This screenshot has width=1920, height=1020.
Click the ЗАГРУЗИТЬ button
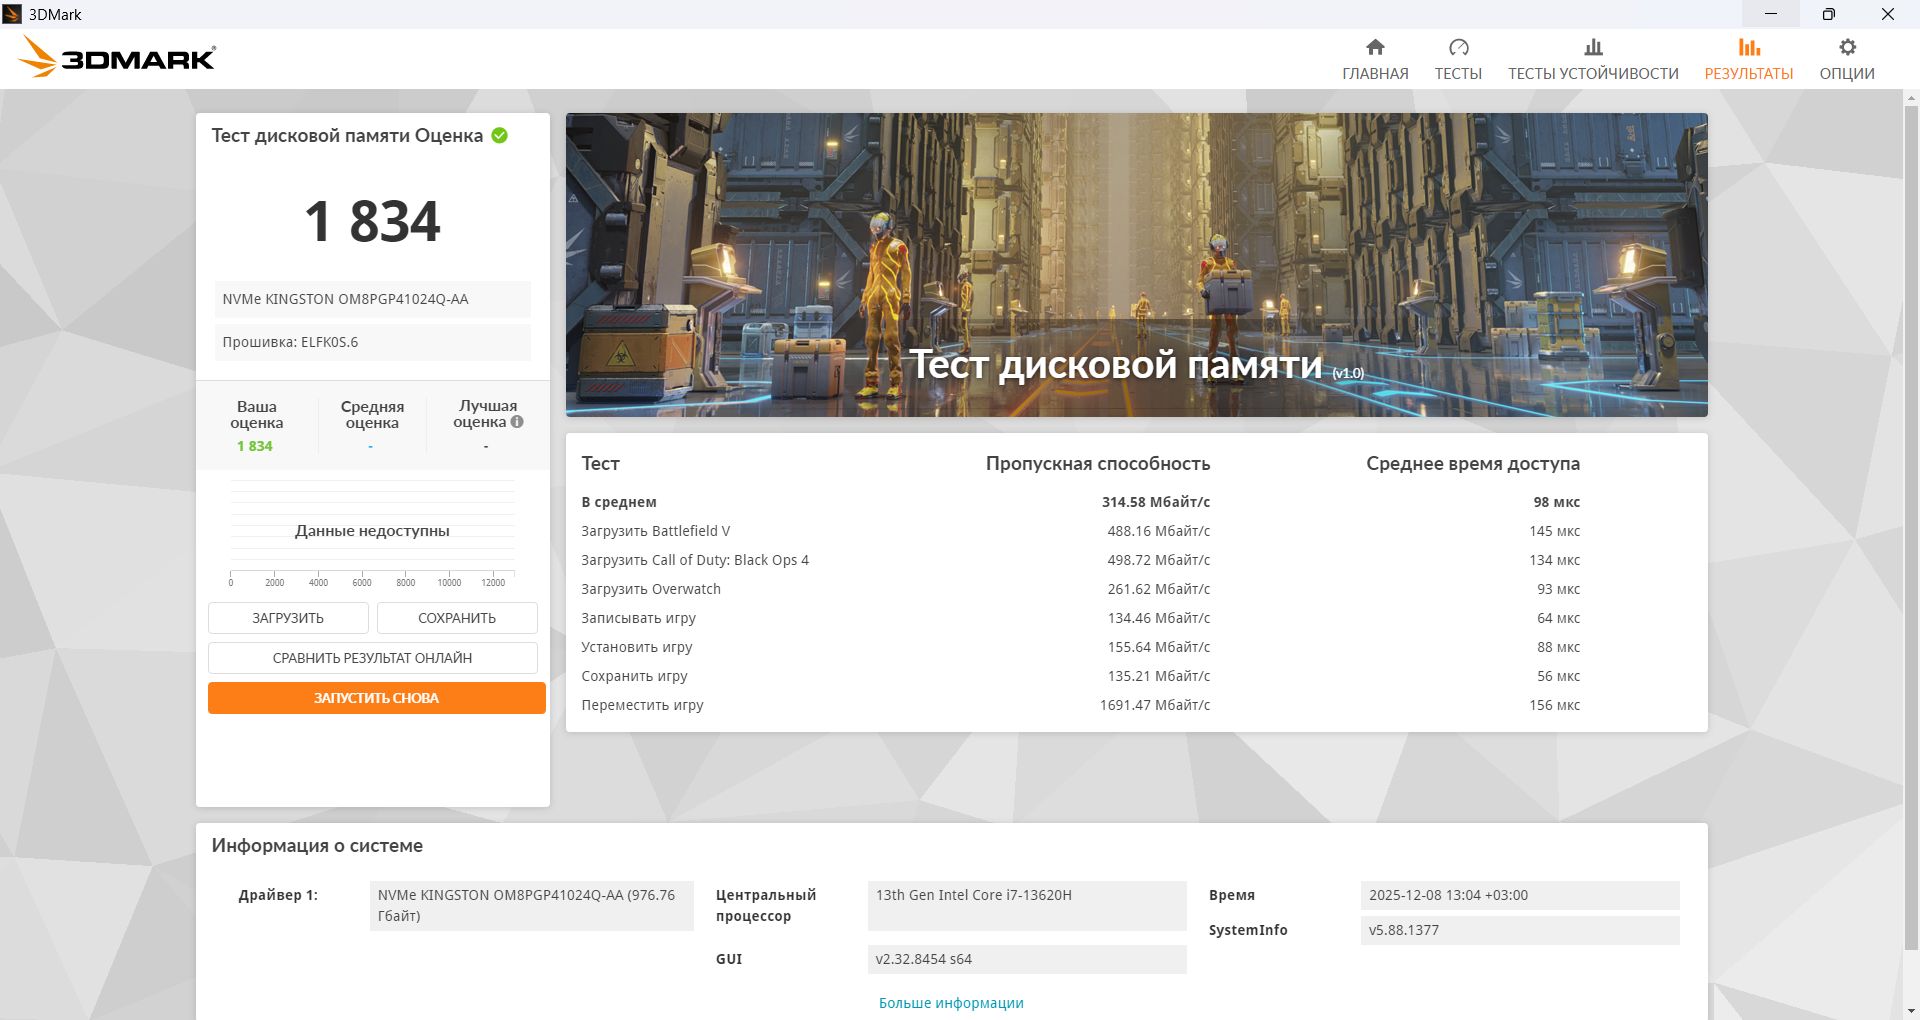point(288,618)
